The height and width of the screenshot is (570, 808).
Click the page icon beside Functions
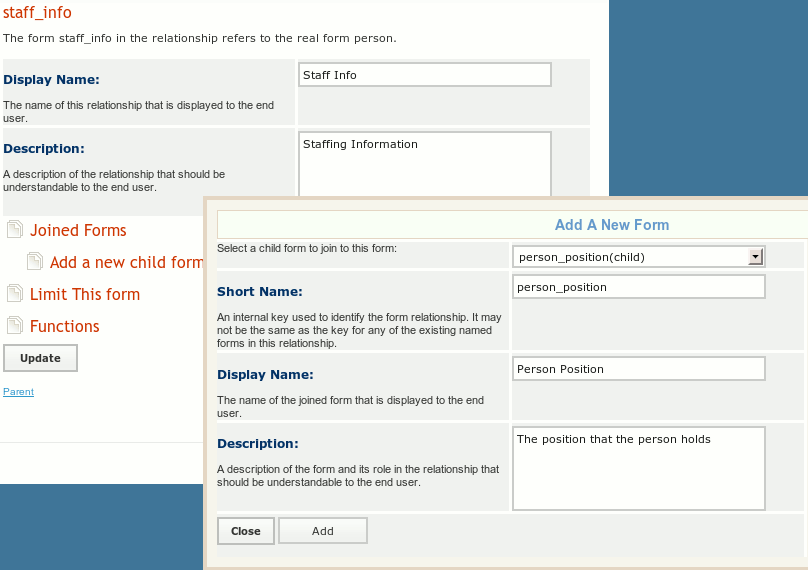(x=15, y=325)
